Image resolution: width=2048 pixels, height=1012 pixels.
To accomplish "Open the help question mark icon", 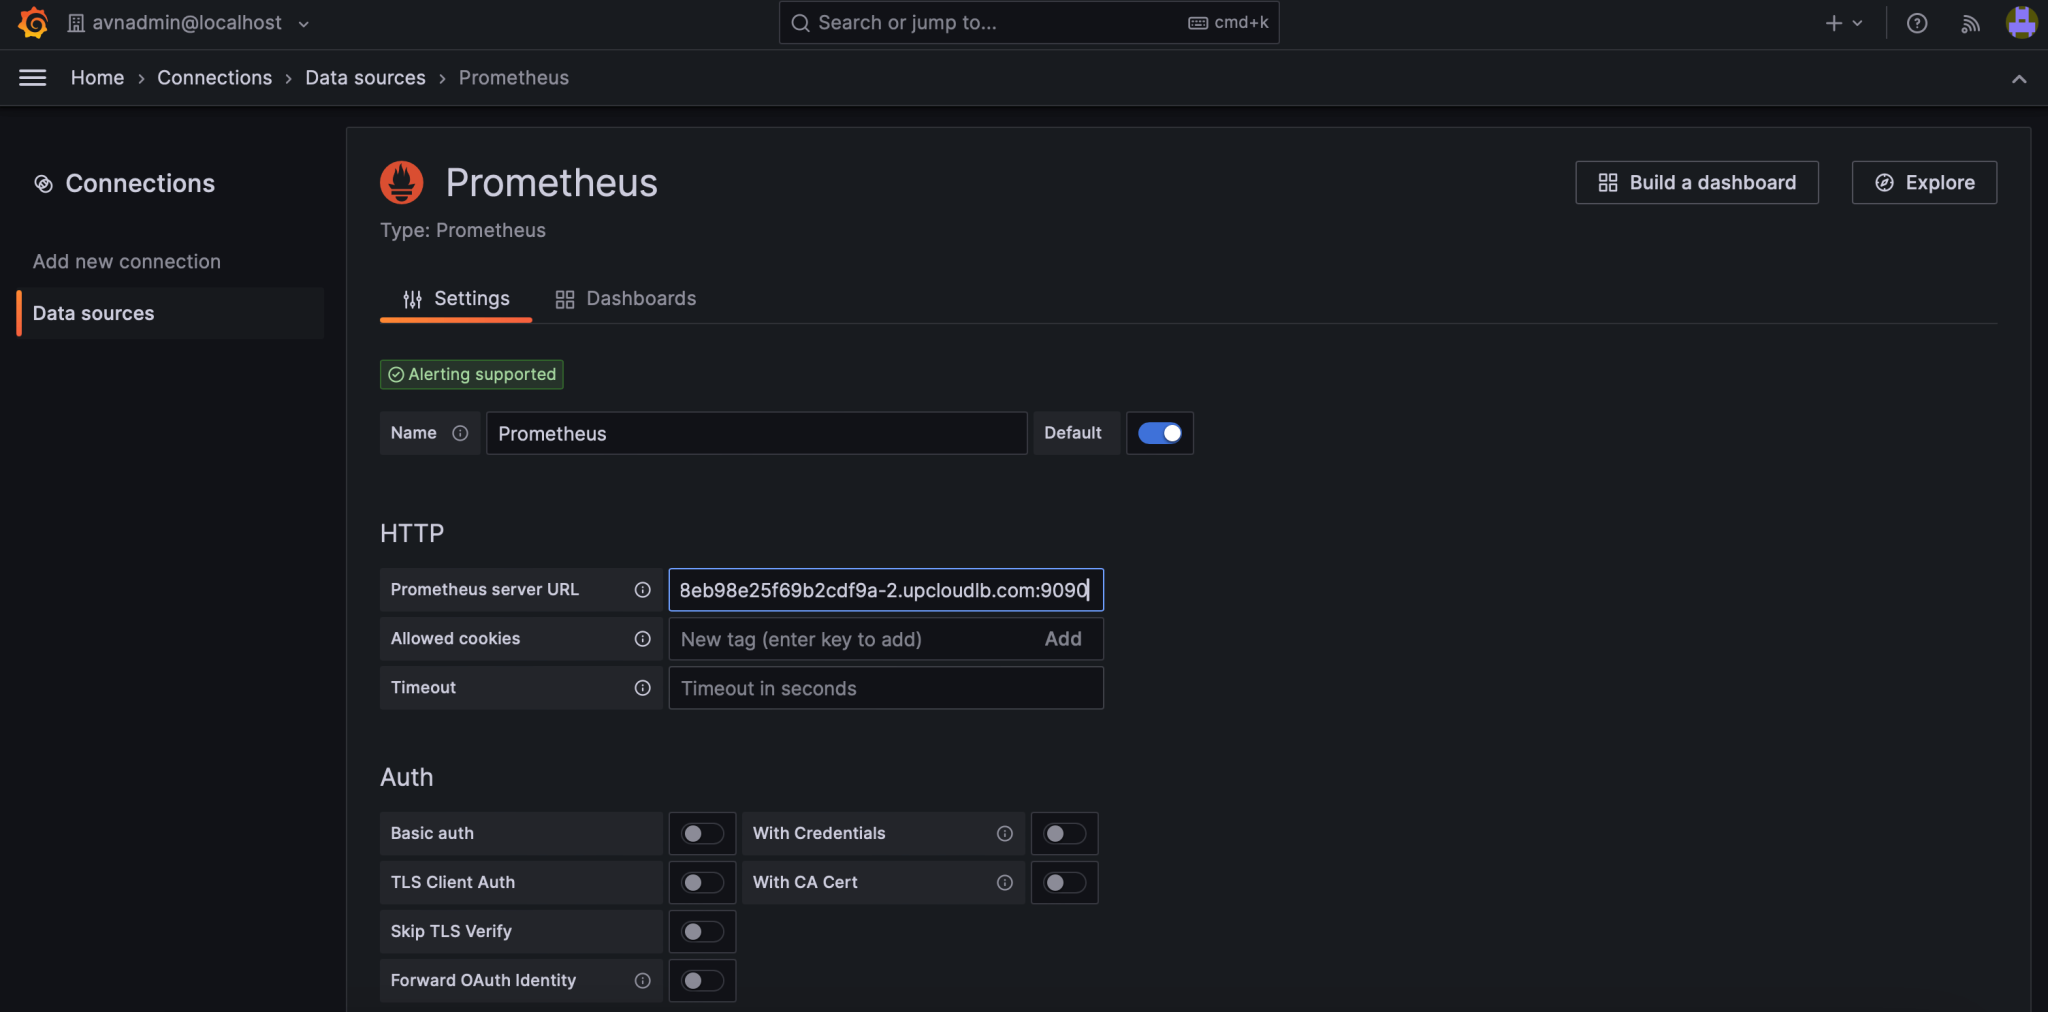I will [x=1917, y=23].
